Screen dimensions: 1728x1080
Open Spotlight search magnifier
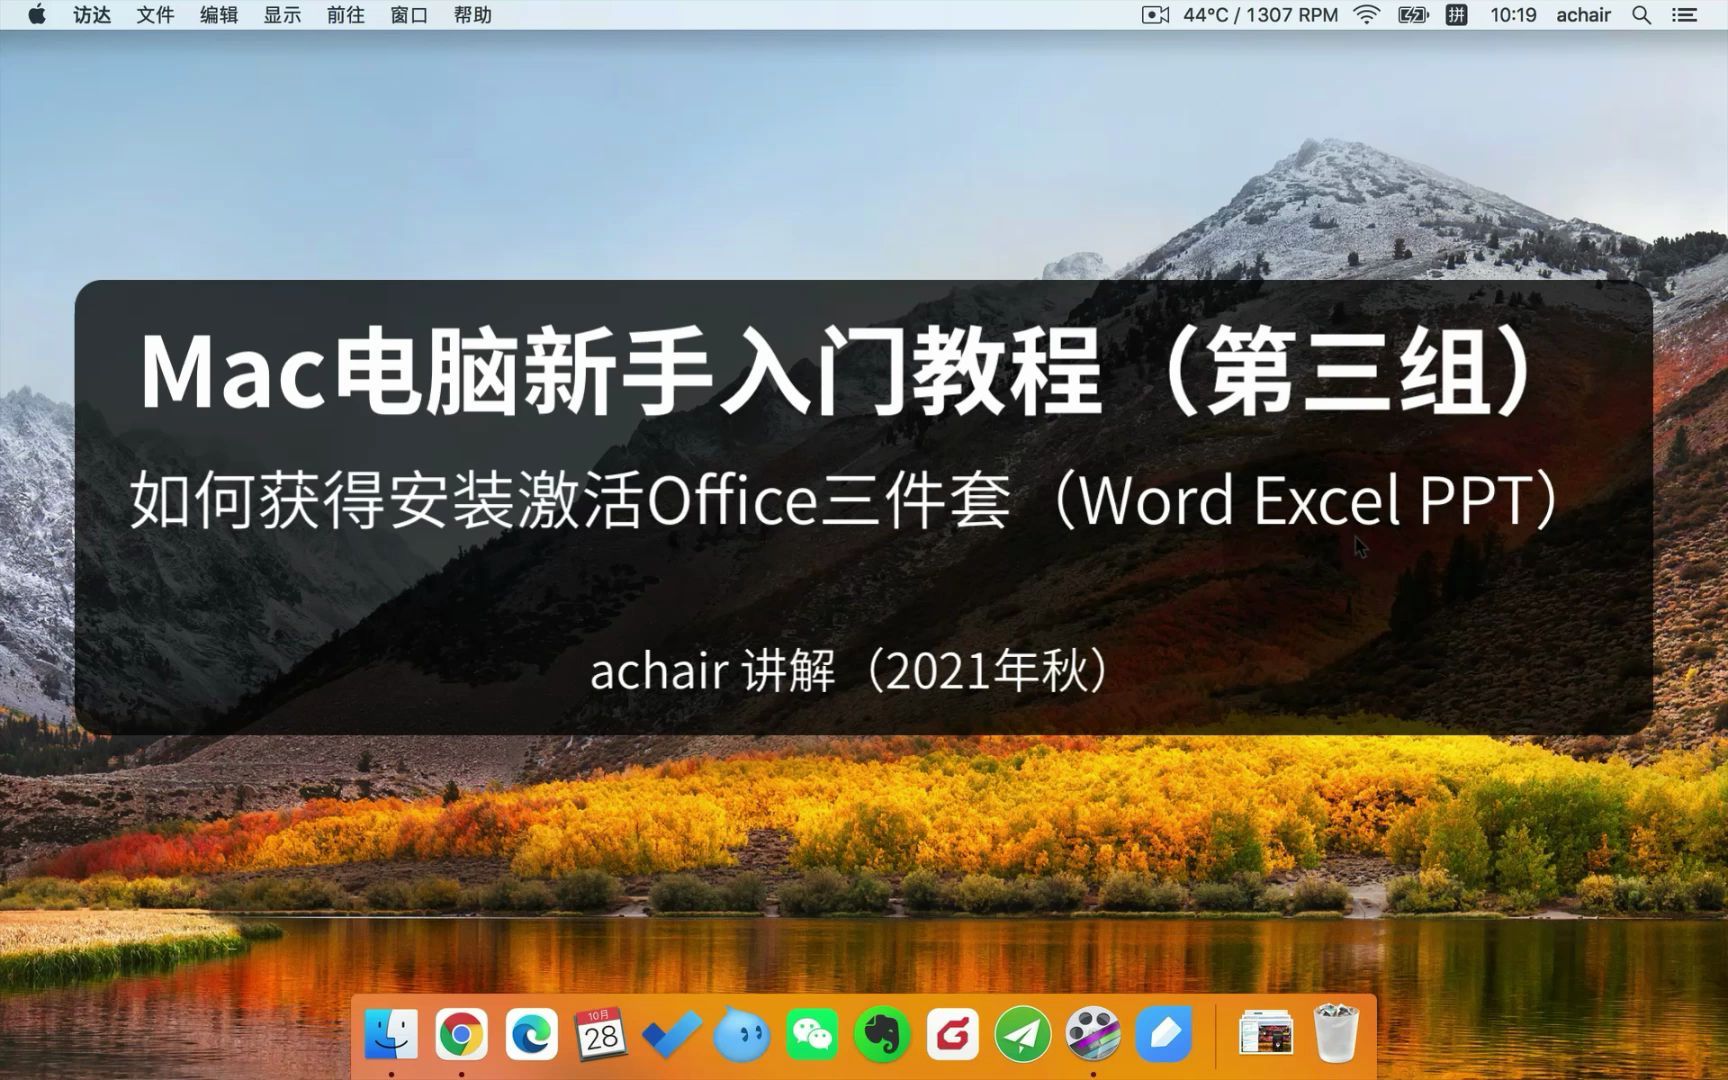1641,15
